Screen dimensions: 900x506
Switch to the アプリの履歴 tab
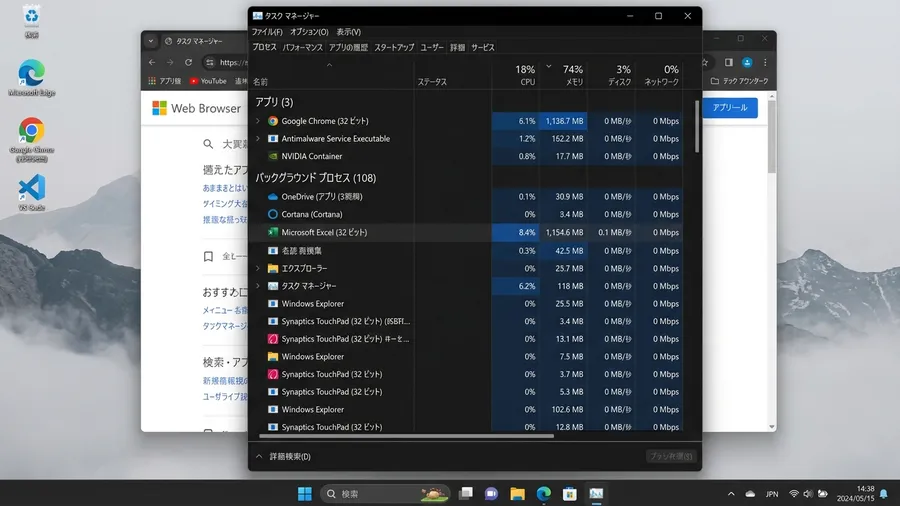coord(348,48)
